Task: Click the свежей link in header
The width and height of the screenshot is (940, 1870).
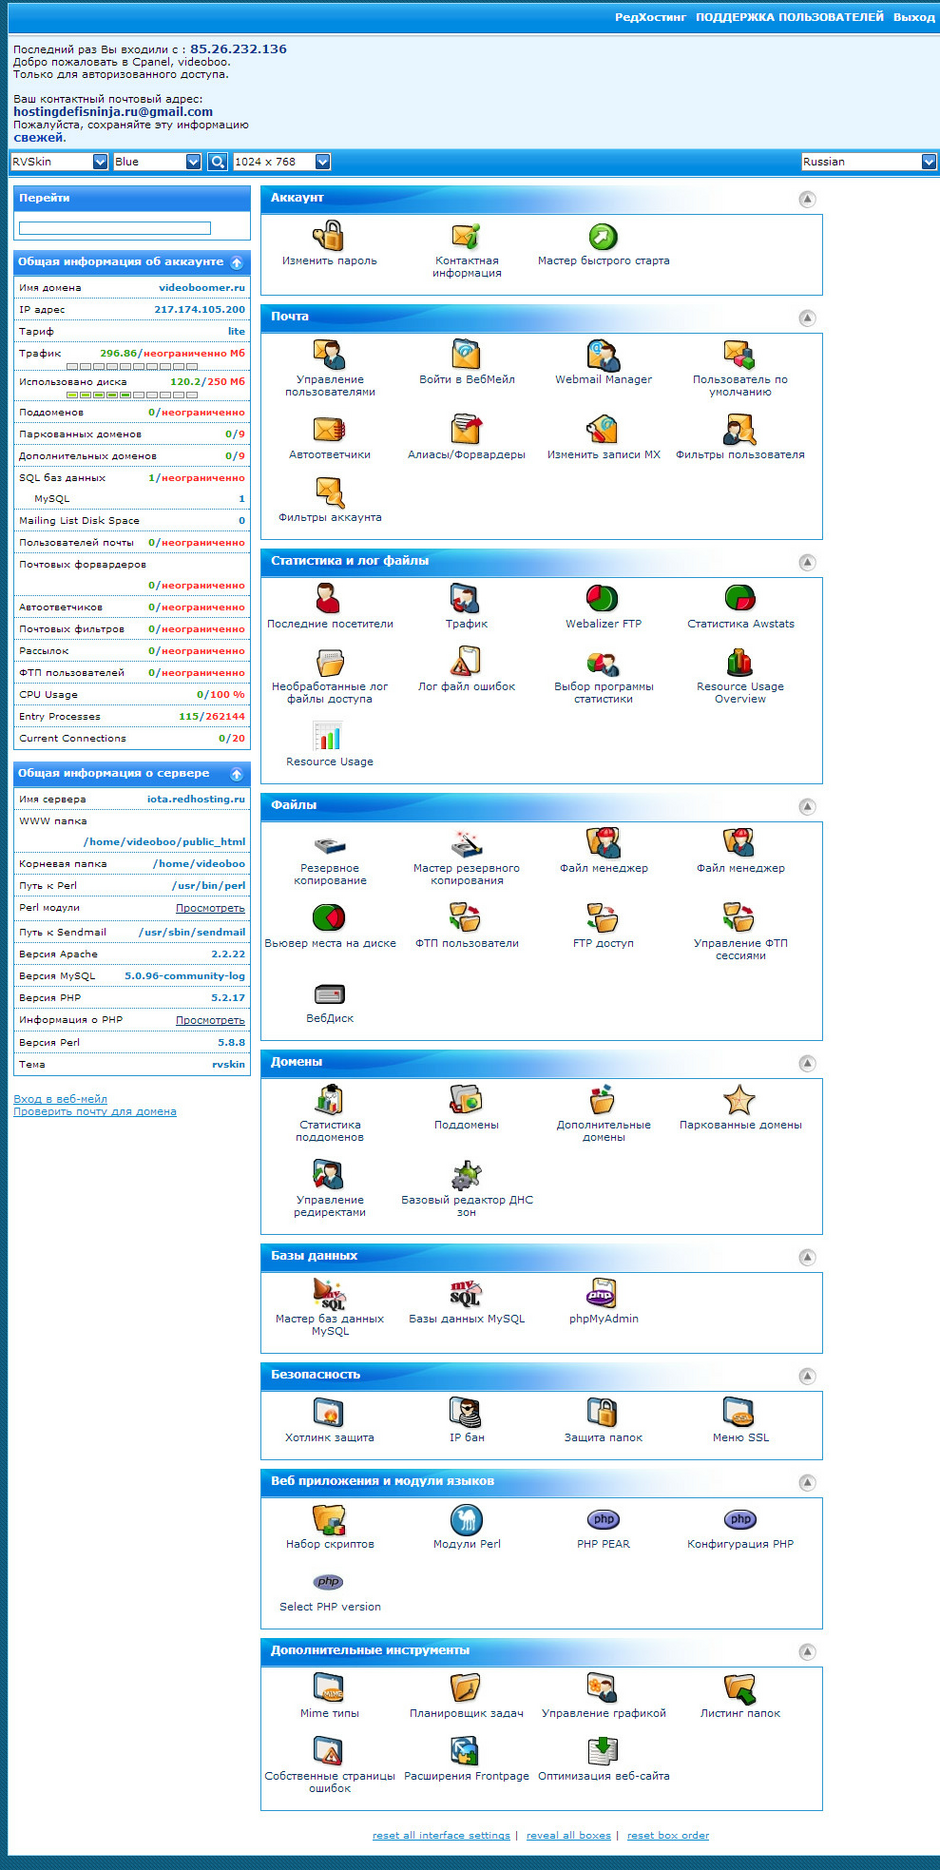Action: click(38, 138)
